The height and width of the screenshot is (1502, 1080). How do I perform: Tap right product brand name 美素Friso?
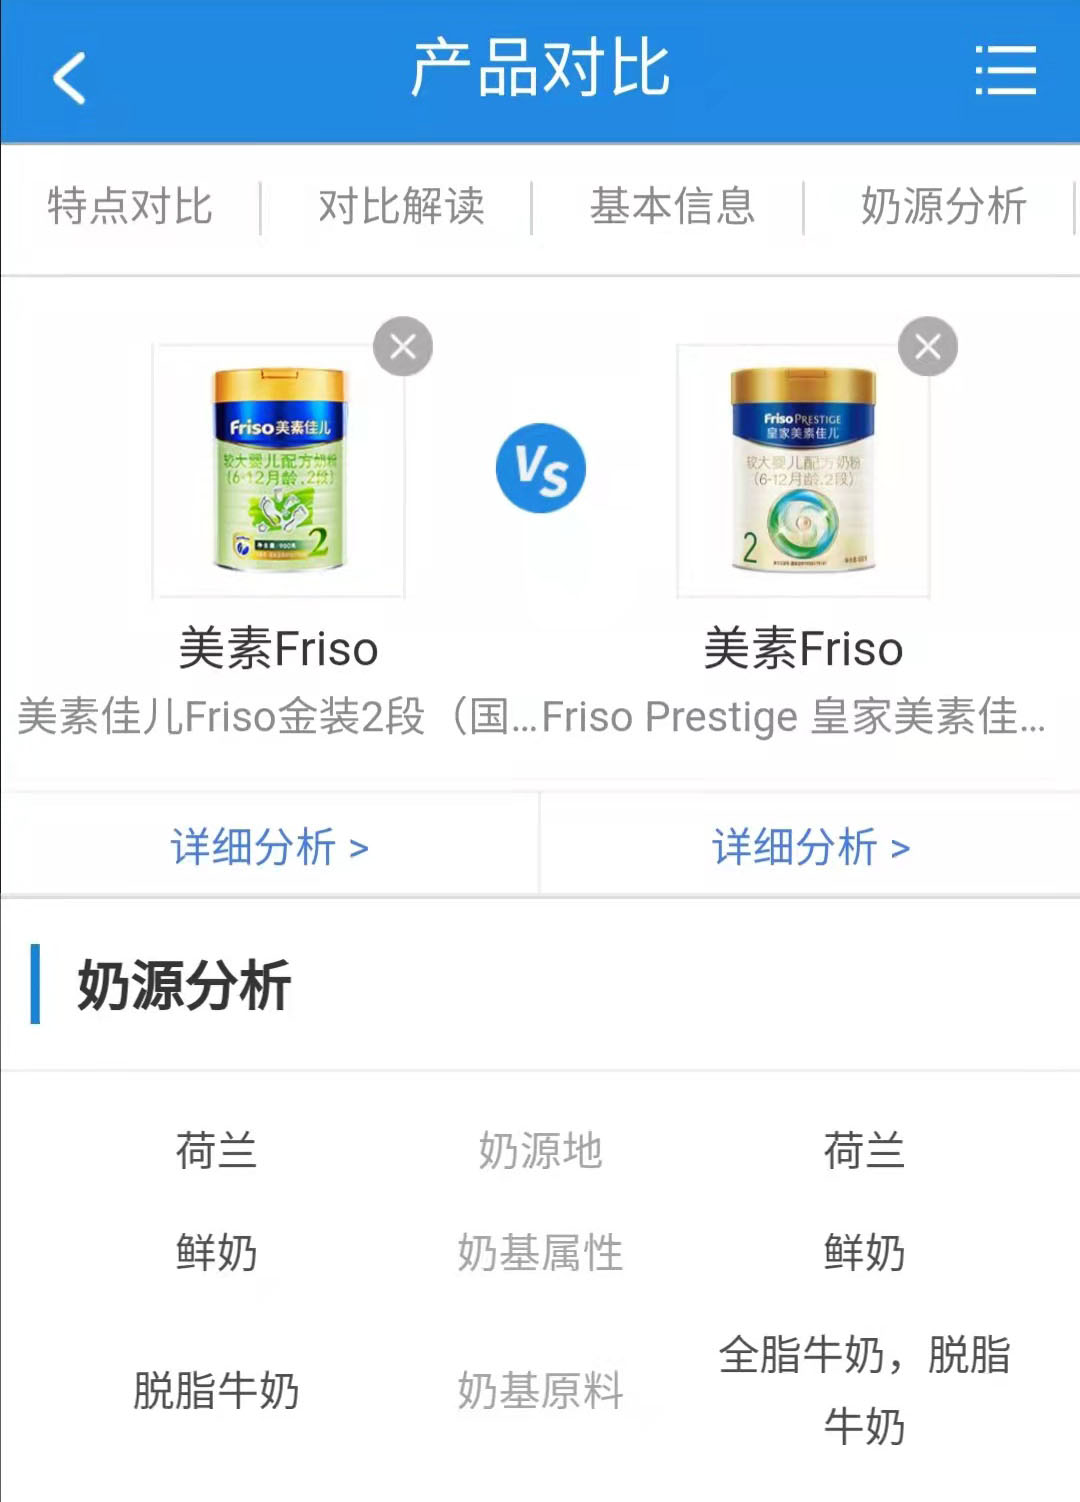(803, 649)
